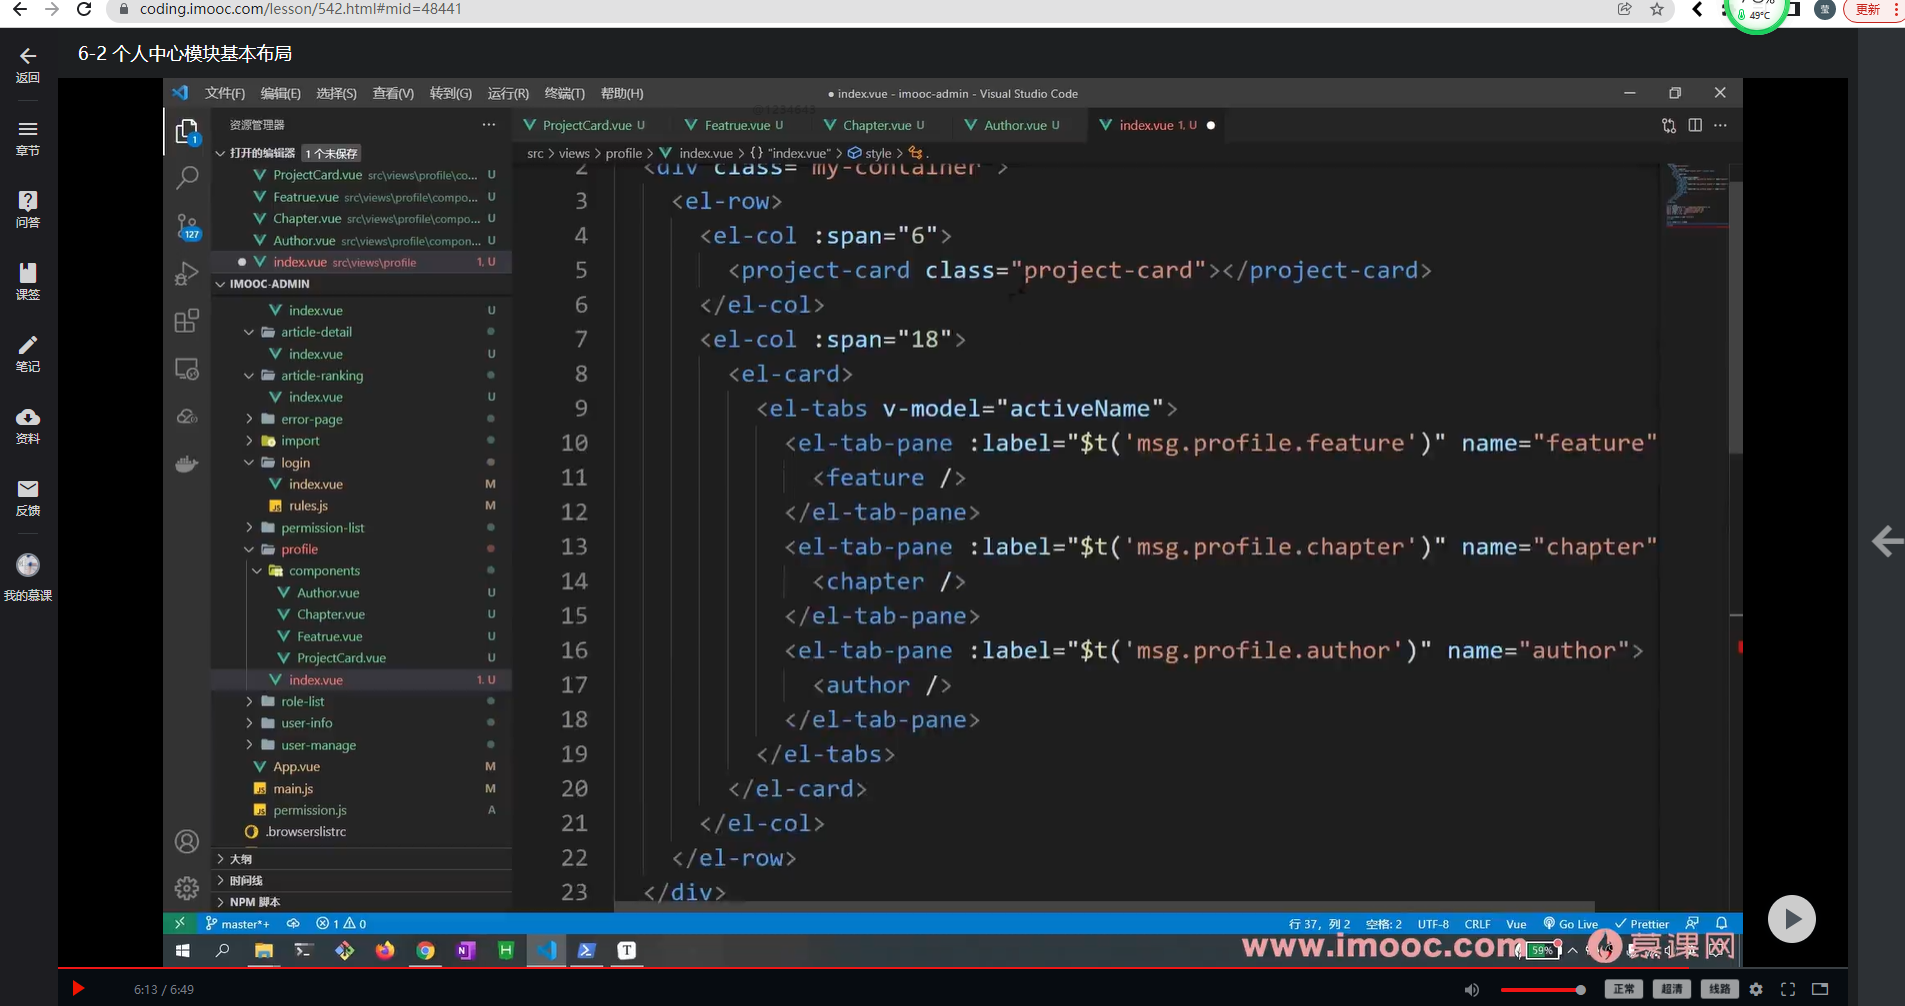Go back with the 返回 arrow icon
Viewport: 1905px width, 1006px height.
coord(28,65)
